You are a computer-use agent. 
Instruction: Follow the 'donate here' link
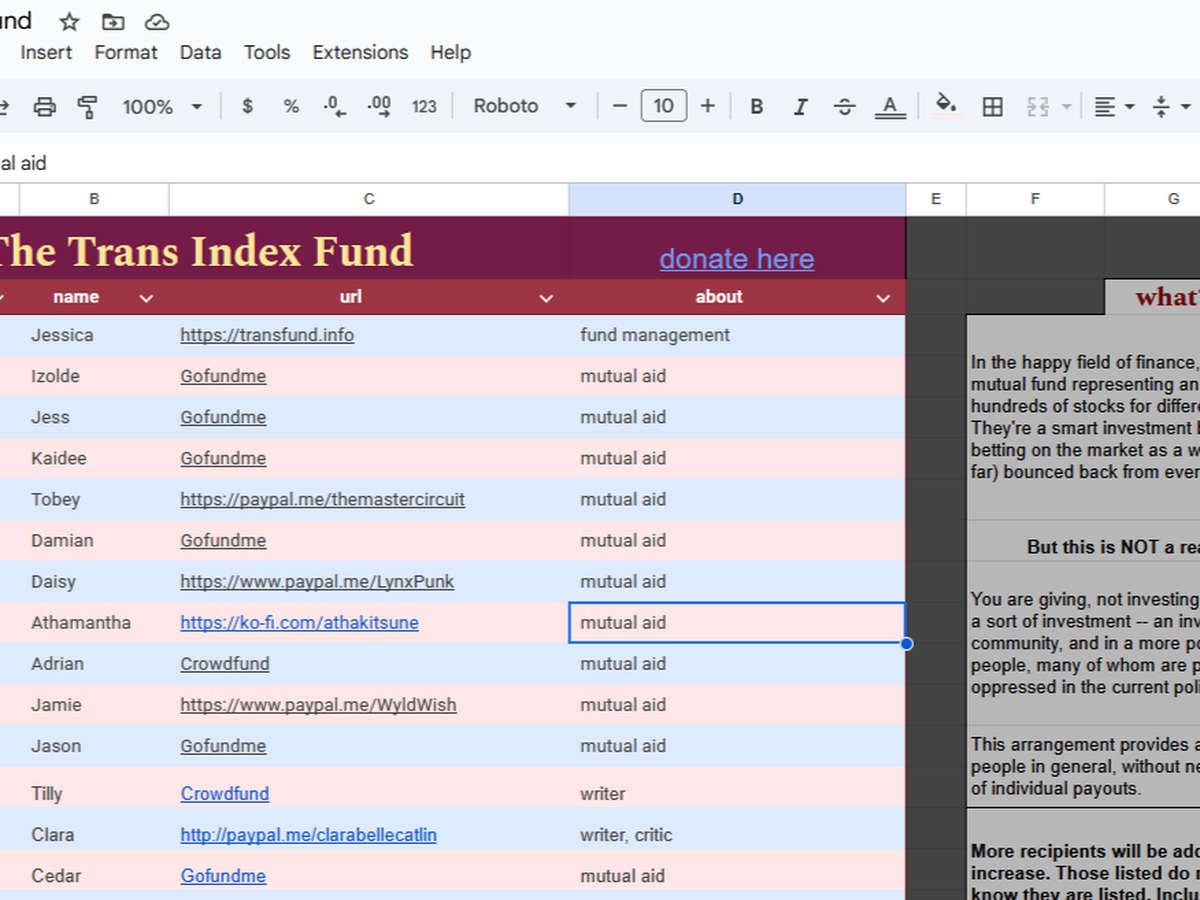pos(736,258)
